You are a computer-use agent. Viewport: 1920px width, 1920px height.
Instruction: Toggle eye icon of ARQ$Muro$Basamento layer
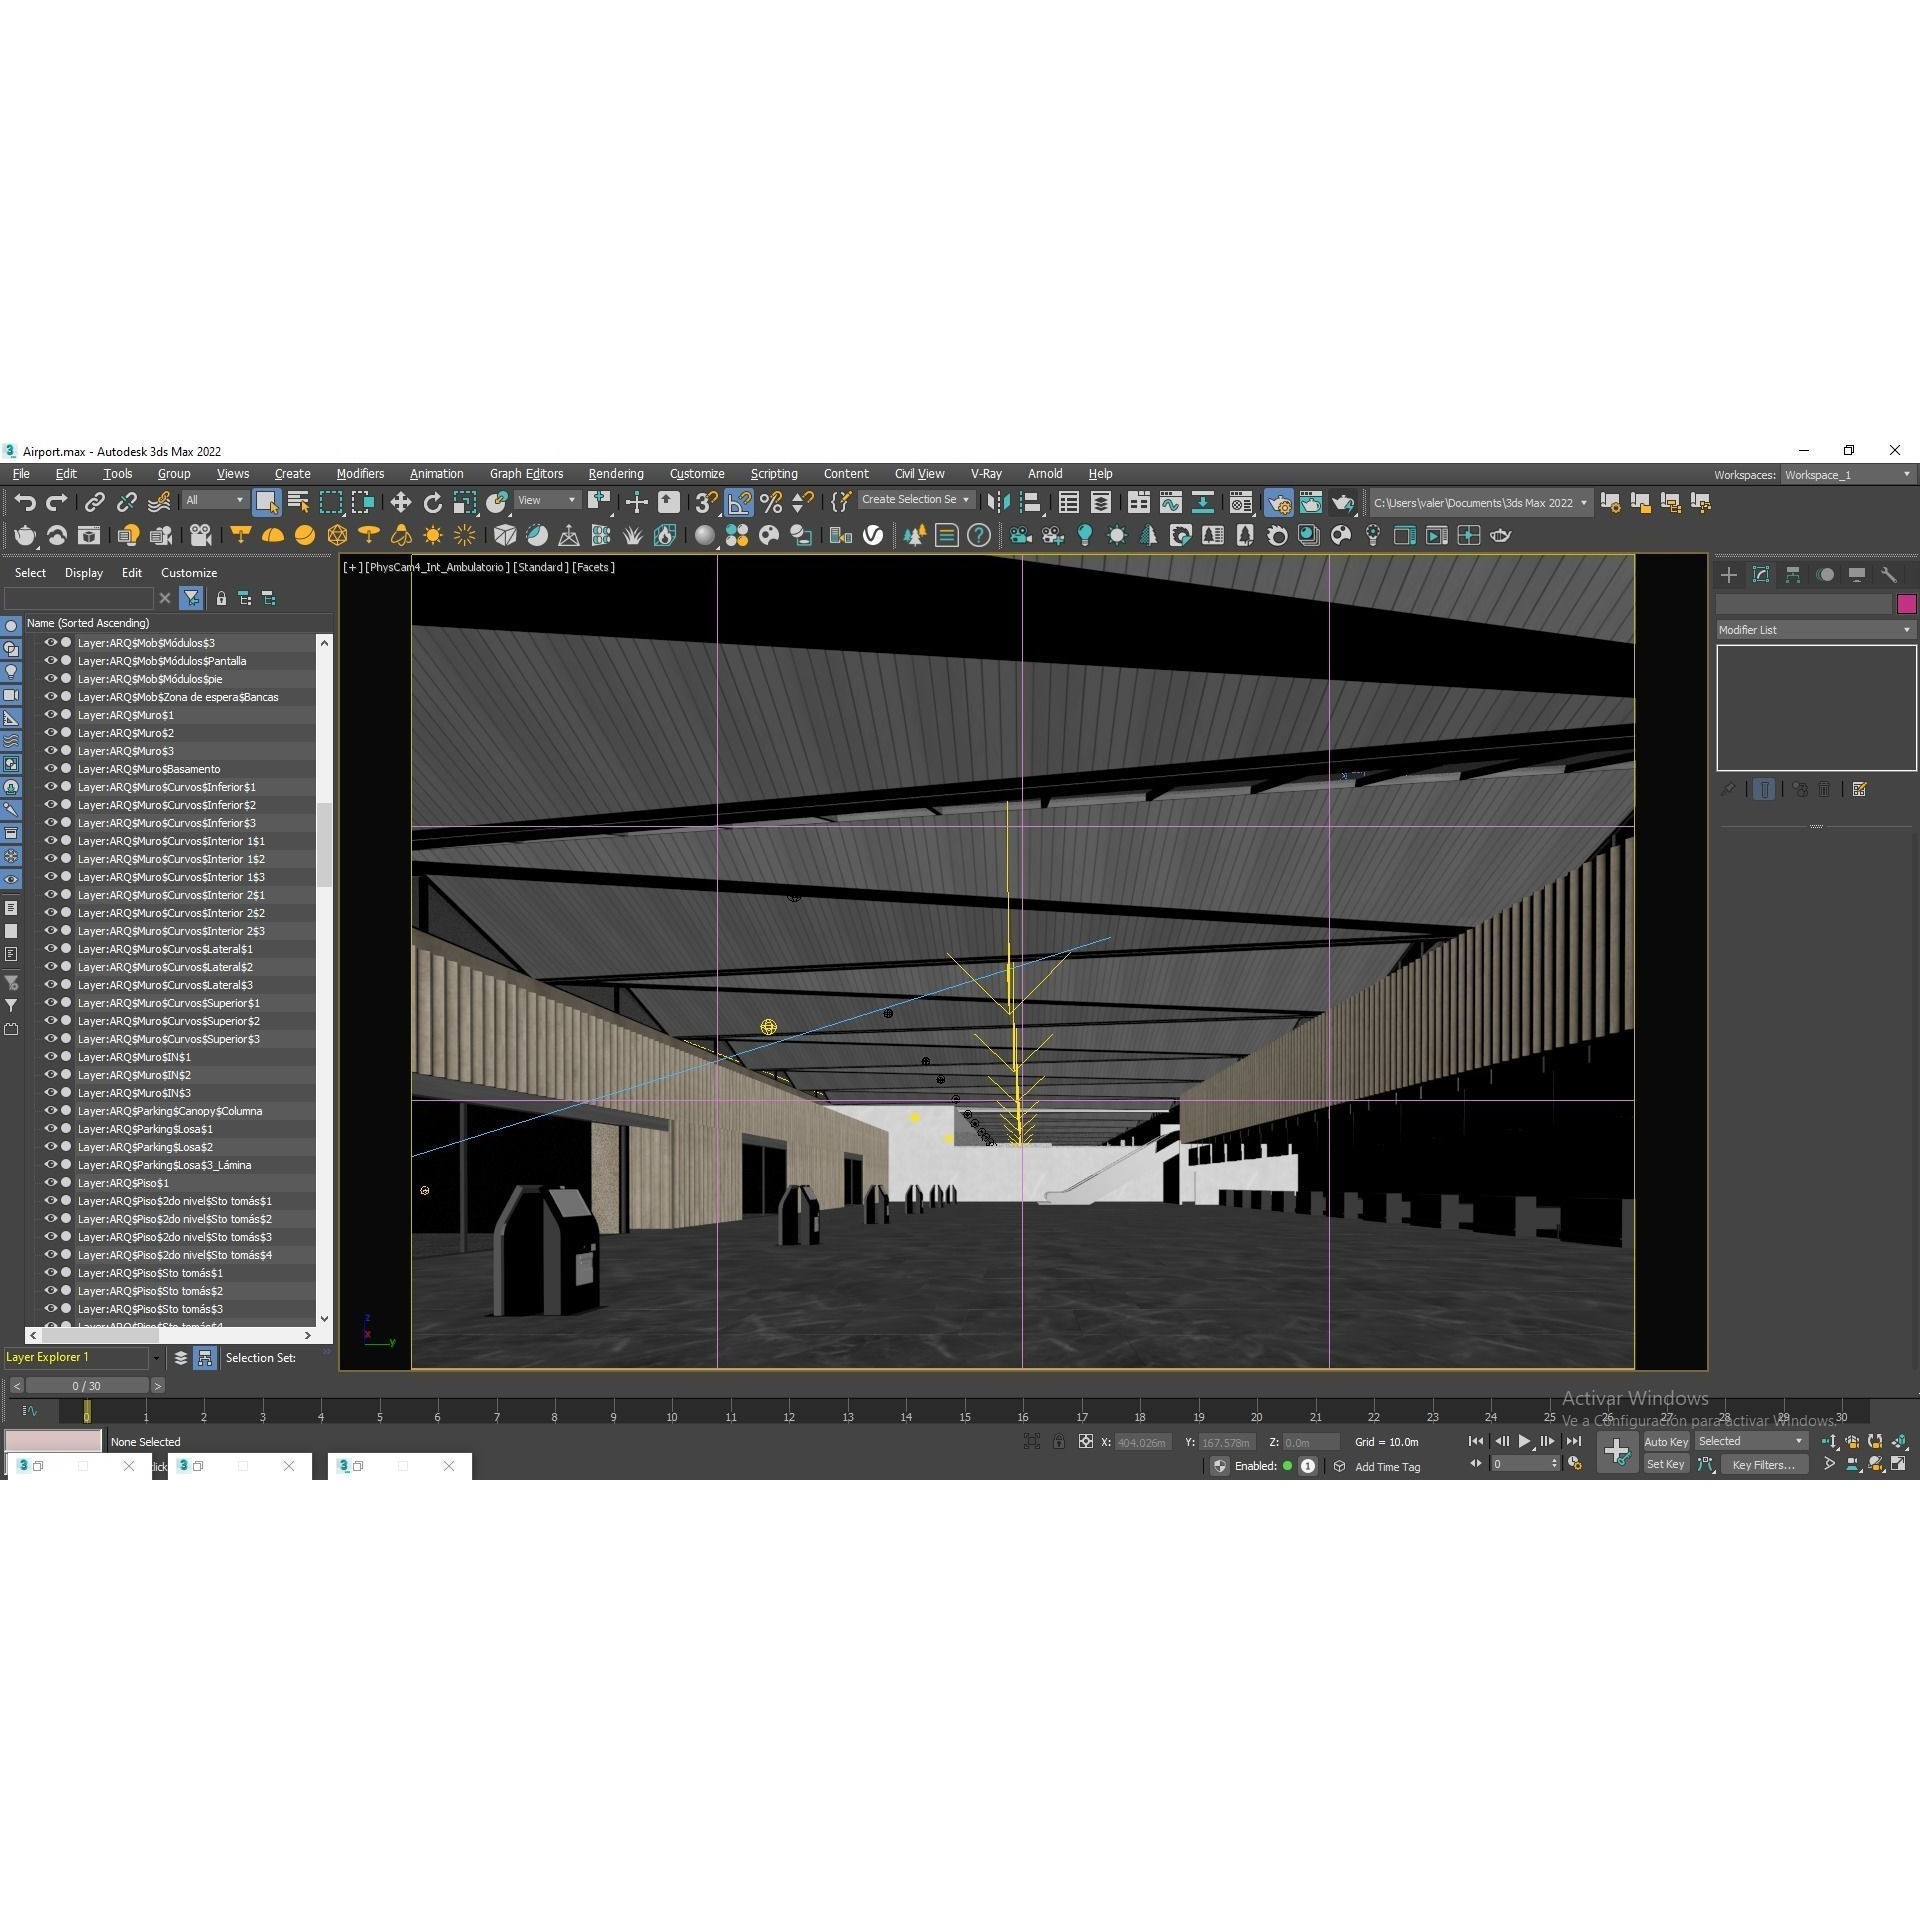(x=50, y=769)
